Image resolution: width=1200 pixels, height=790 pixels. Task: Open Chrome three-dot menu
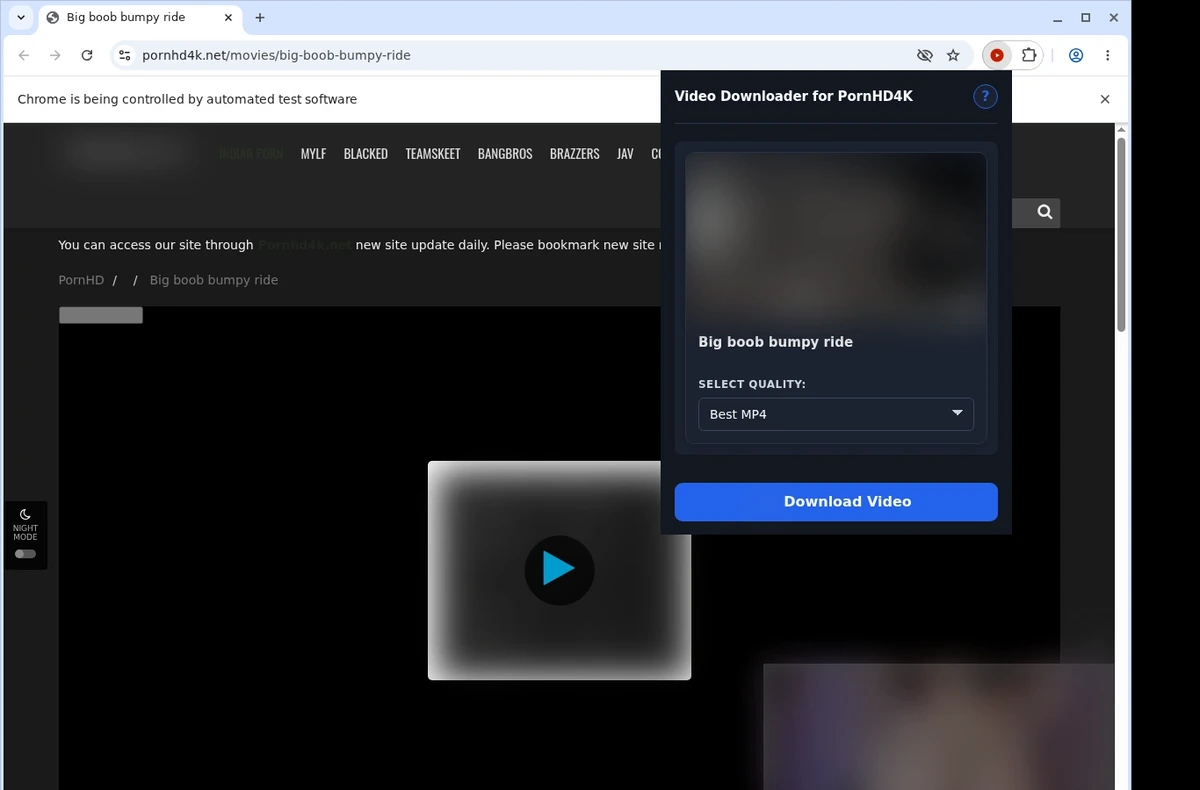(1107, 55)
